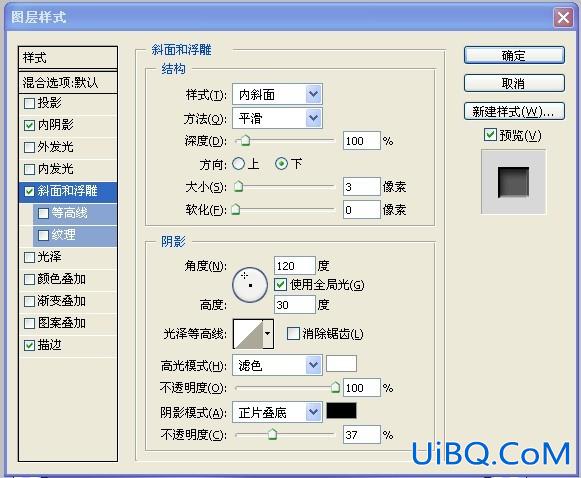The image size is (581, 478).
Task: Select the 下 direction radio button
Action: [281, 163]
